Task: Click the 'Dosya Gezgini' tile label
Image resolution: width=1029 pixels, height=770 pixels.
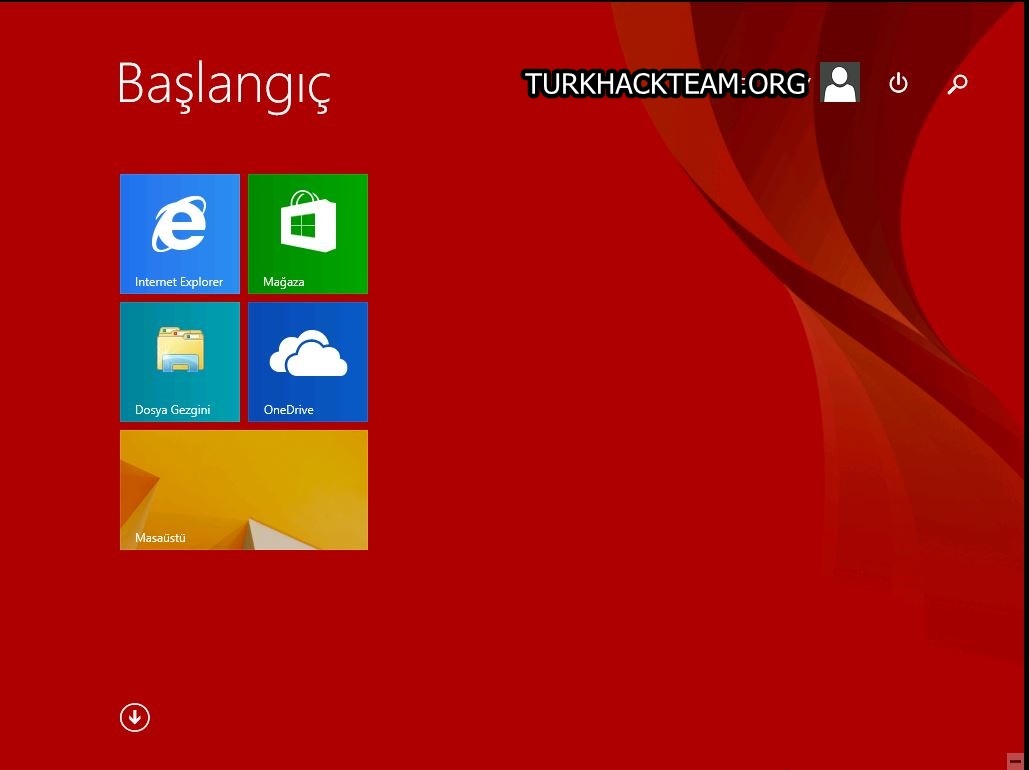Action: pos(173,410)
